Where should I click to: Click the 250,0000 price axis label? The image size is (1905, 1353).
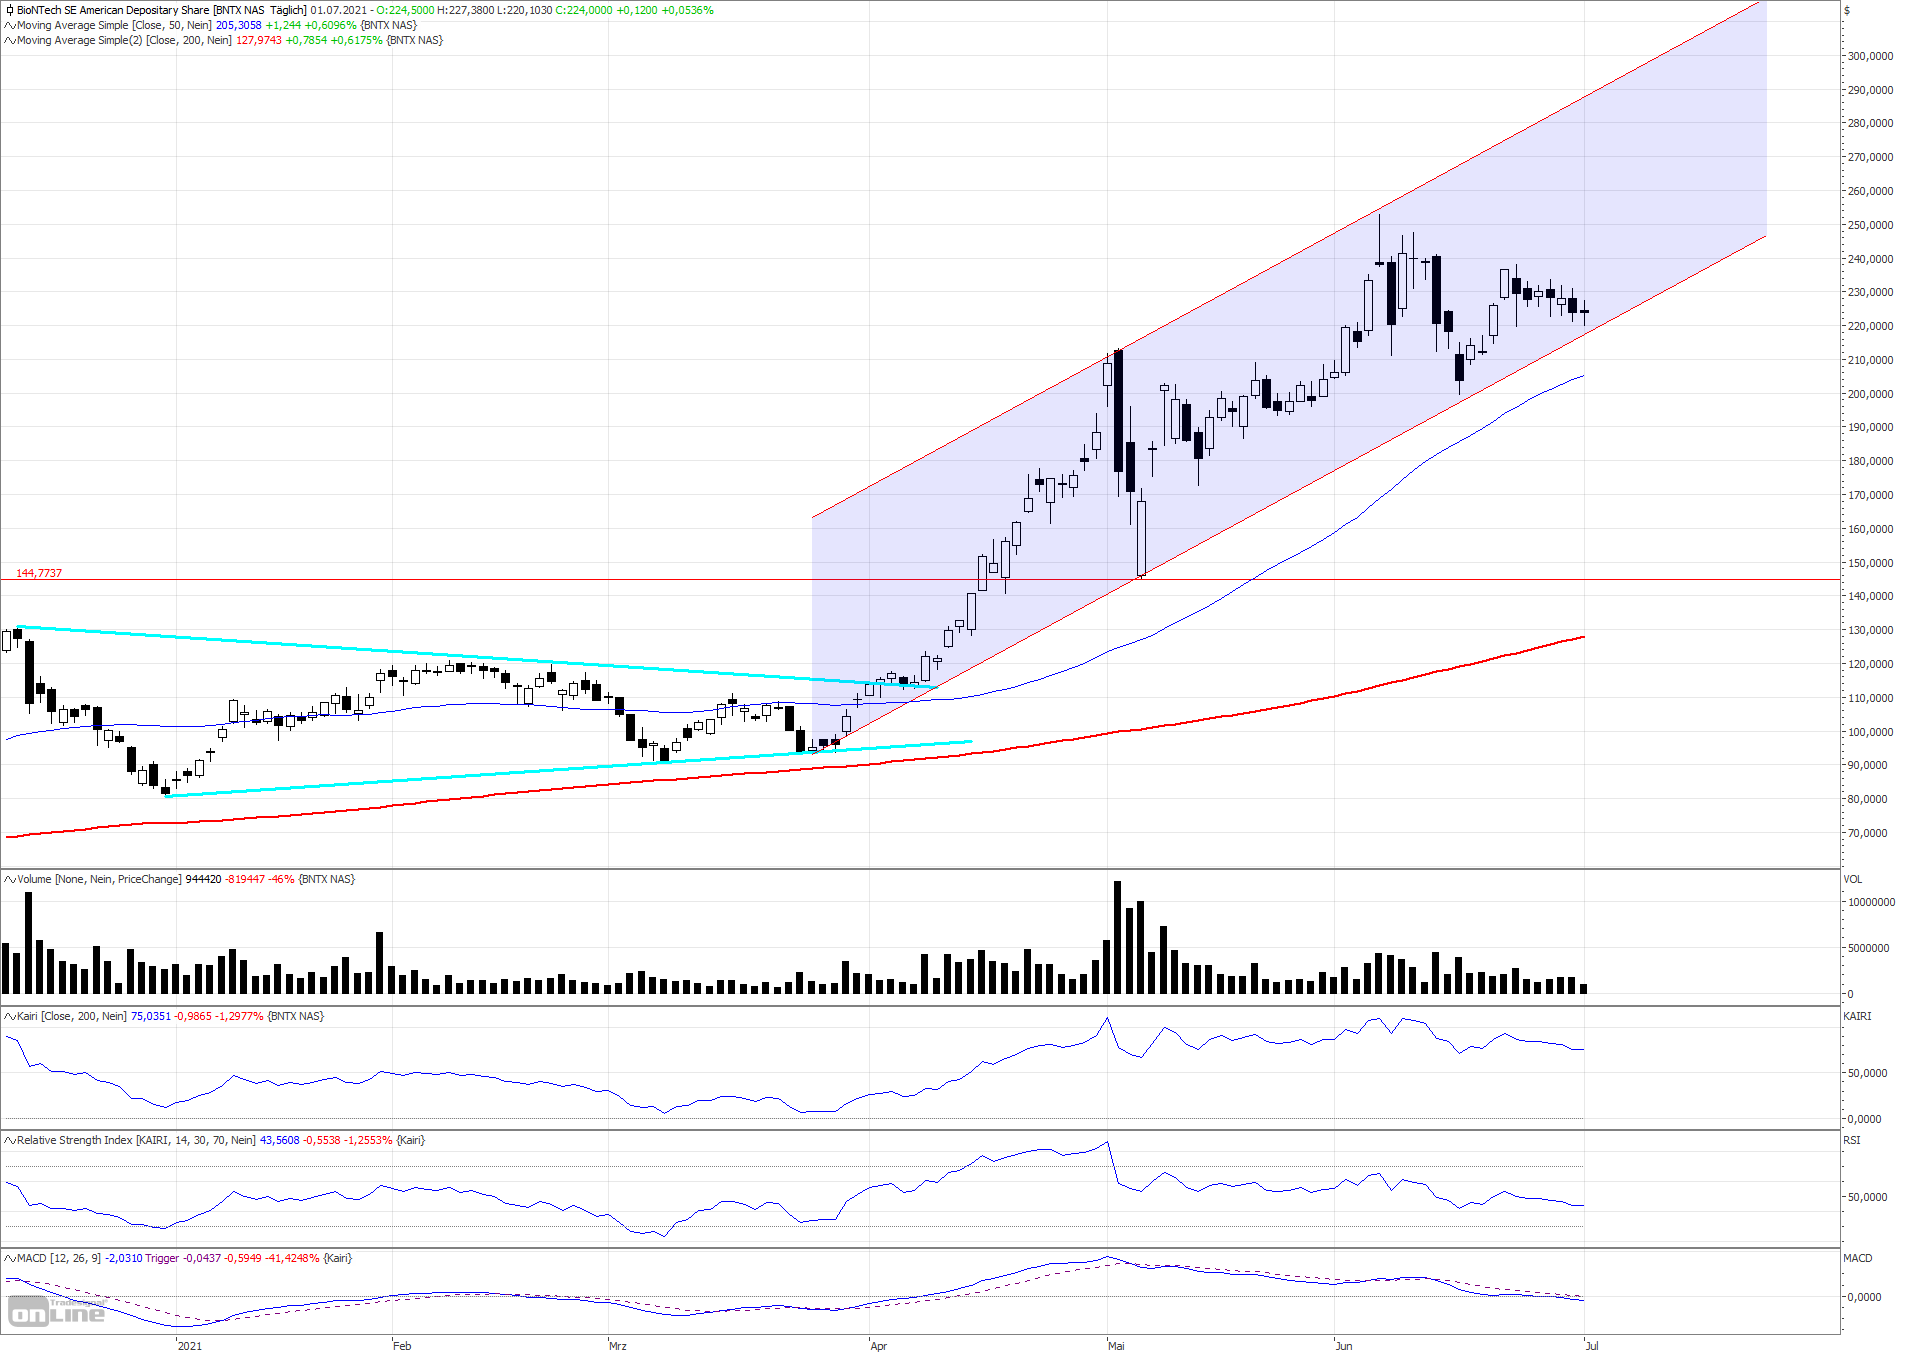1870,225
